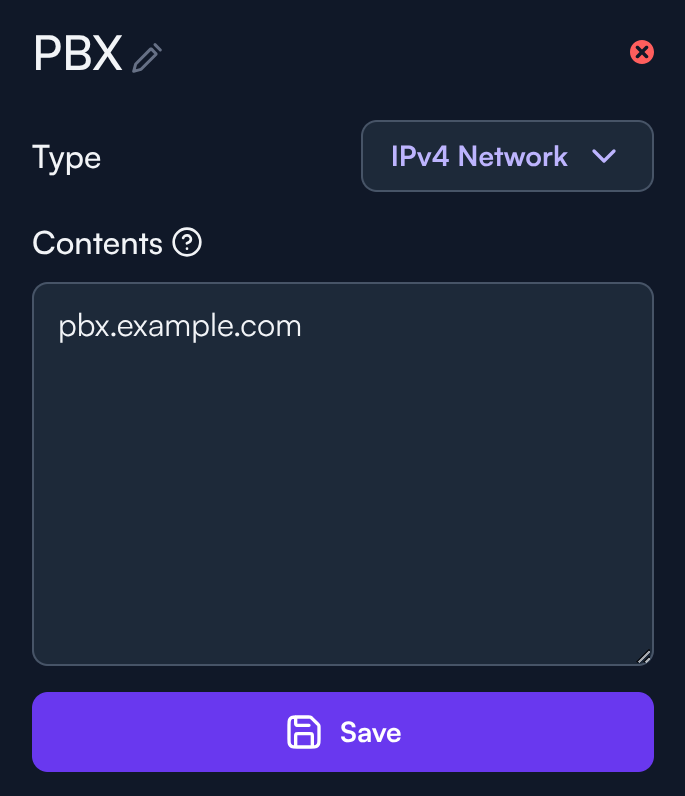Click the 'Type' field label
This screenshot has height=796, width=685.
(66, 157)
